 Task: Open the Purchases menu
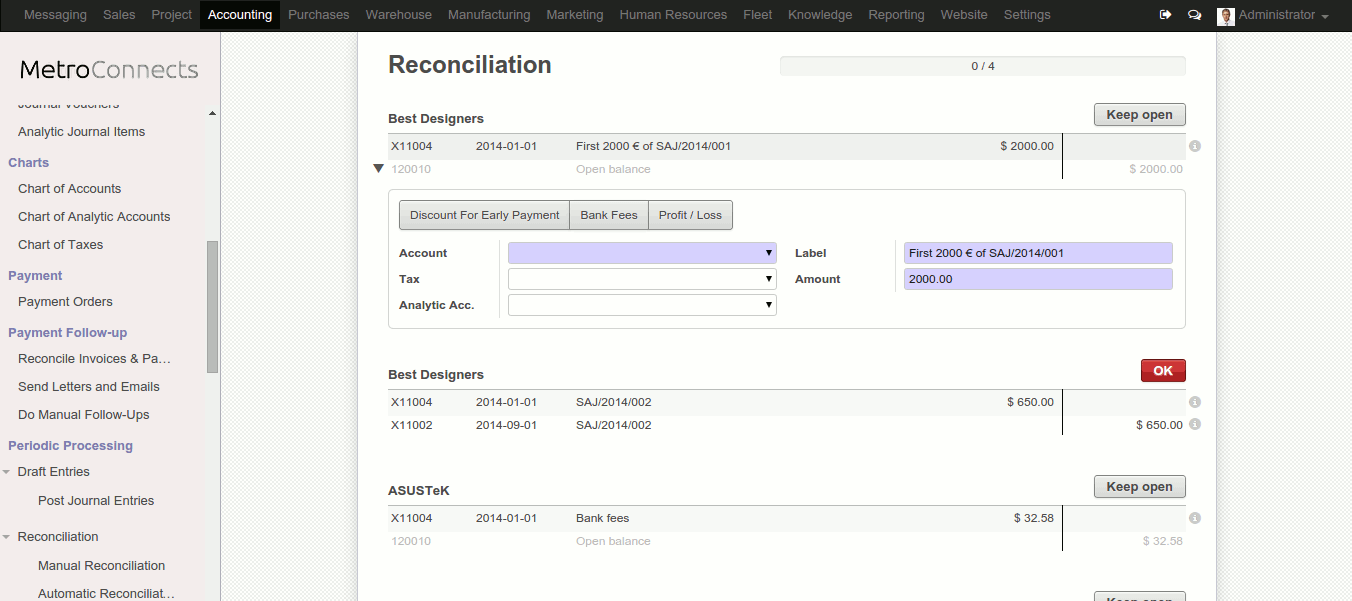pos(318,15)
